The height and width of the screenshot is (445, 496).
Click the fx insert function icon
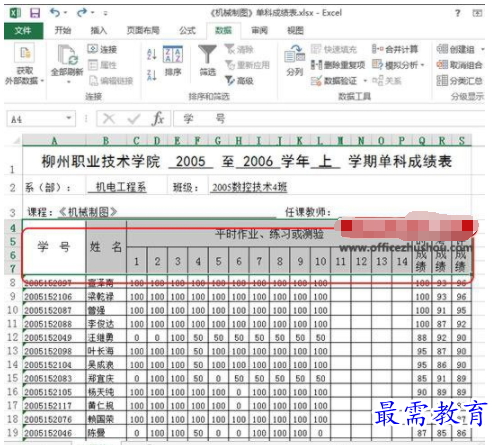[x=158, y=119]
